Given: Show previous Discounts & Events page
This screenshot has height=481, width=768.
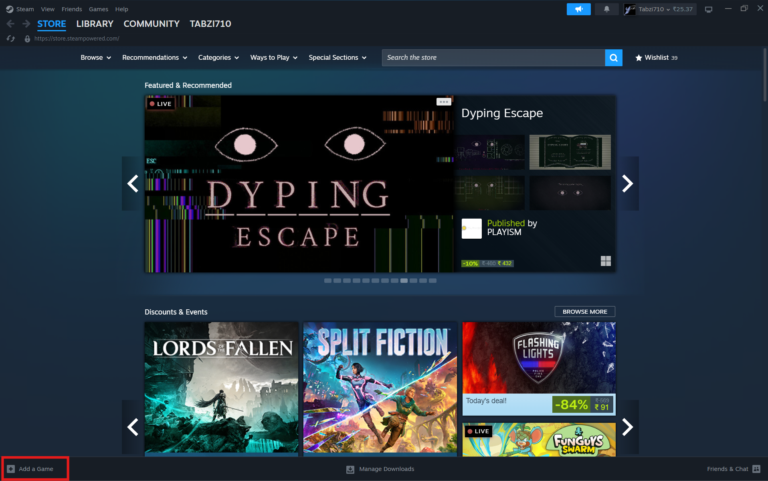Looking at the screenshot, I should (133, 427).
